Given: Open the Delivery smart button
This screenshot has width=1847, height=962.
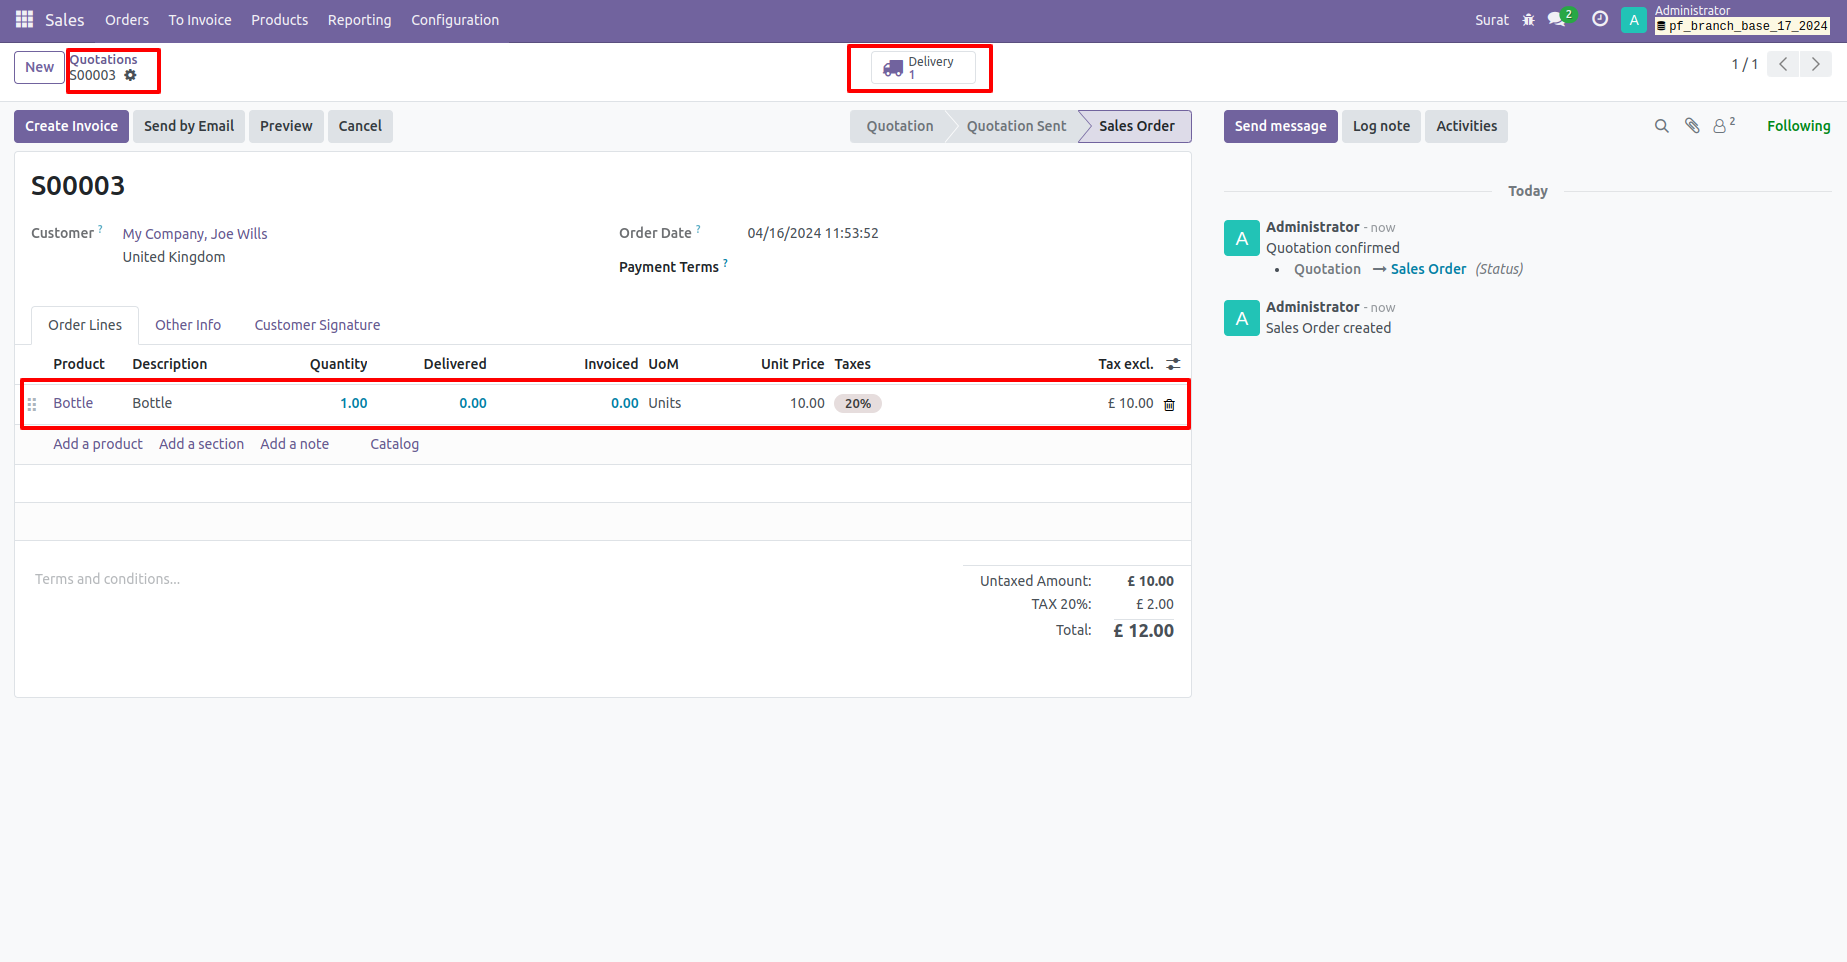Looking at the screenshot, I should coord(919,67).
